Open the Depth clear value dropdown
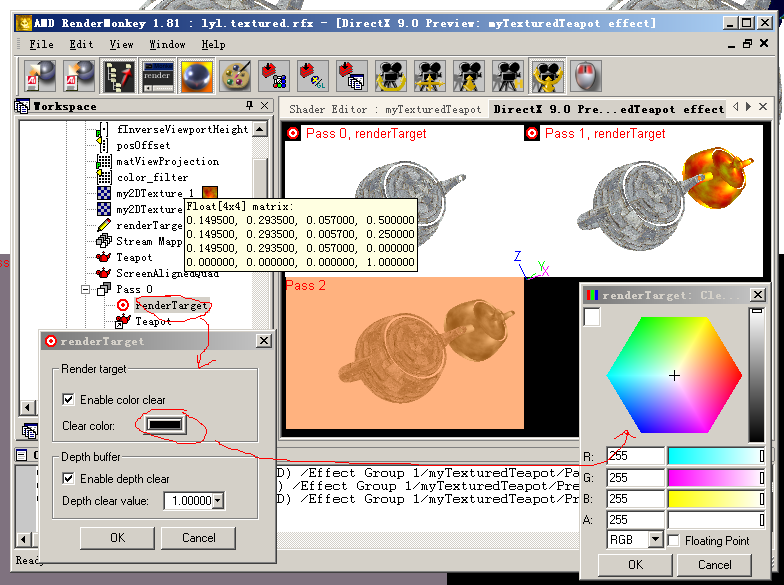The image size is (784, 585). tap(218, 500)
